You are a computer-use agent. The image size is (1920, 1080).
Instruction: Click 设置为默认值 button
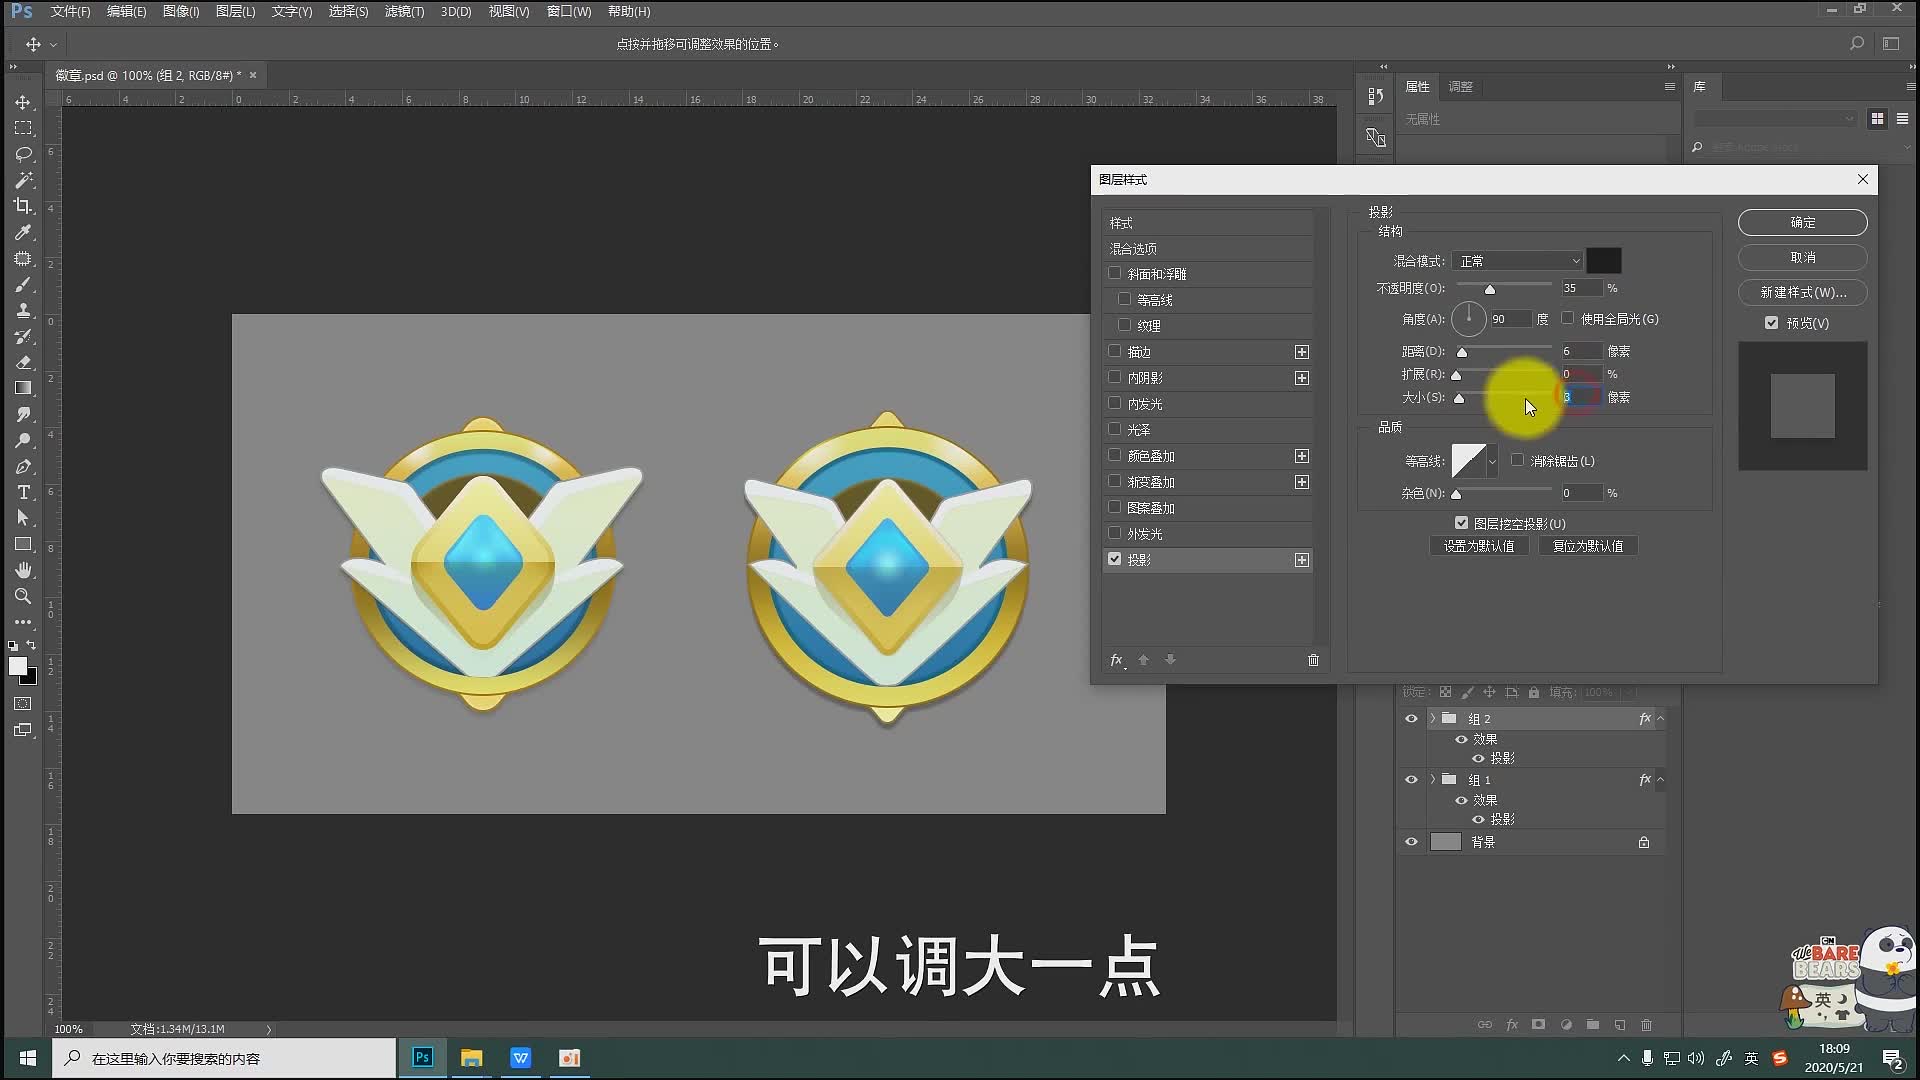pos(1479,546)
